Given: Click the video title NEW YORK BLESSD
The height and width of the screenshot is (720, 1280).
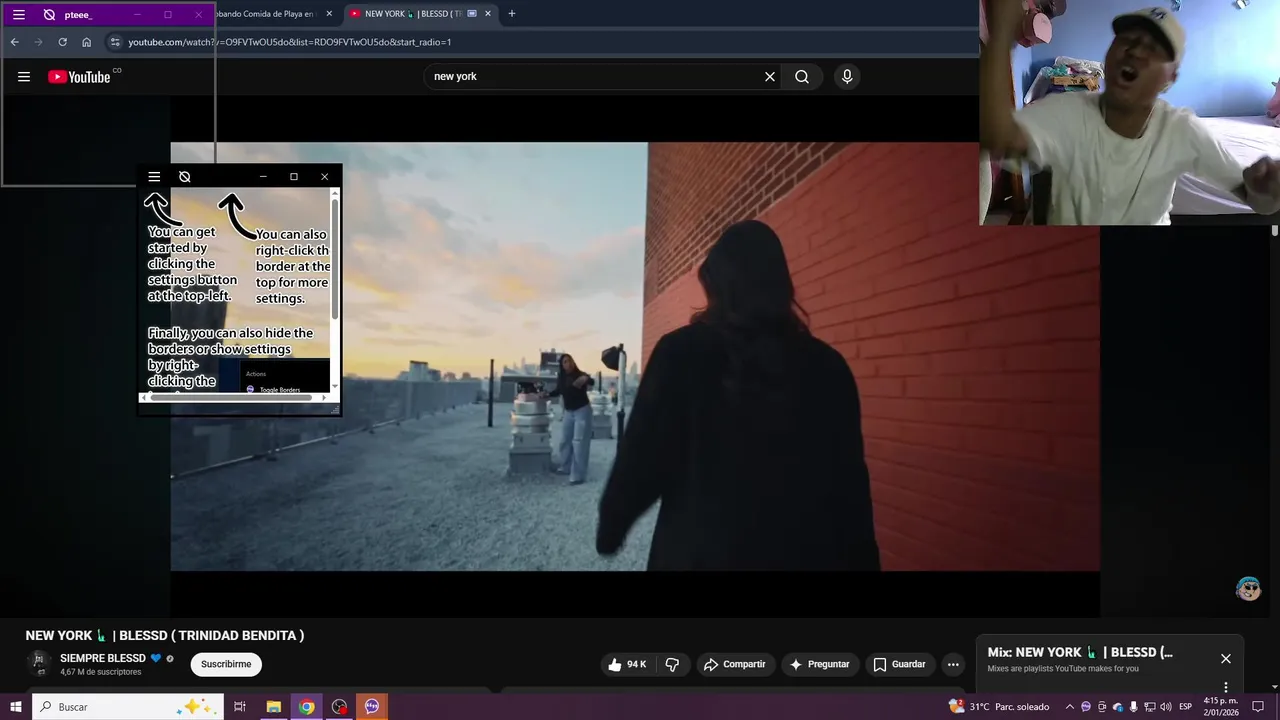Looking at the screenshot, I should coord(165,635).
